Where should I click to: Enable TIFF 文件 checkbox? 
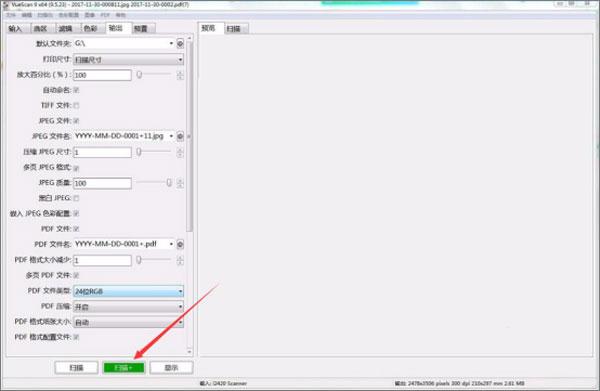76,106
